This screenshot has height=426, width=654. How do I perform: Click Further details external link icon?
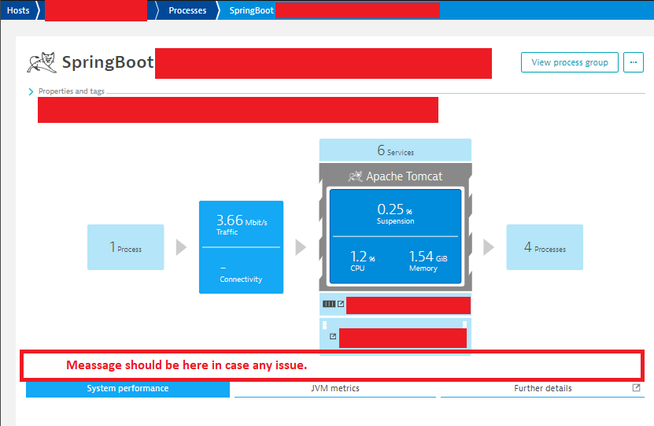(636, 388)
